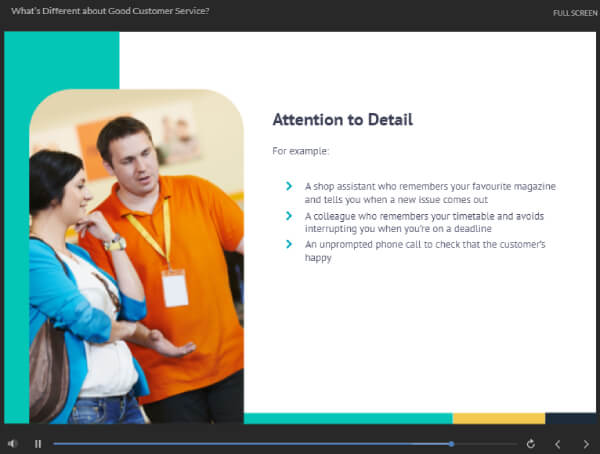Advance to the next slide

point(586,443)
